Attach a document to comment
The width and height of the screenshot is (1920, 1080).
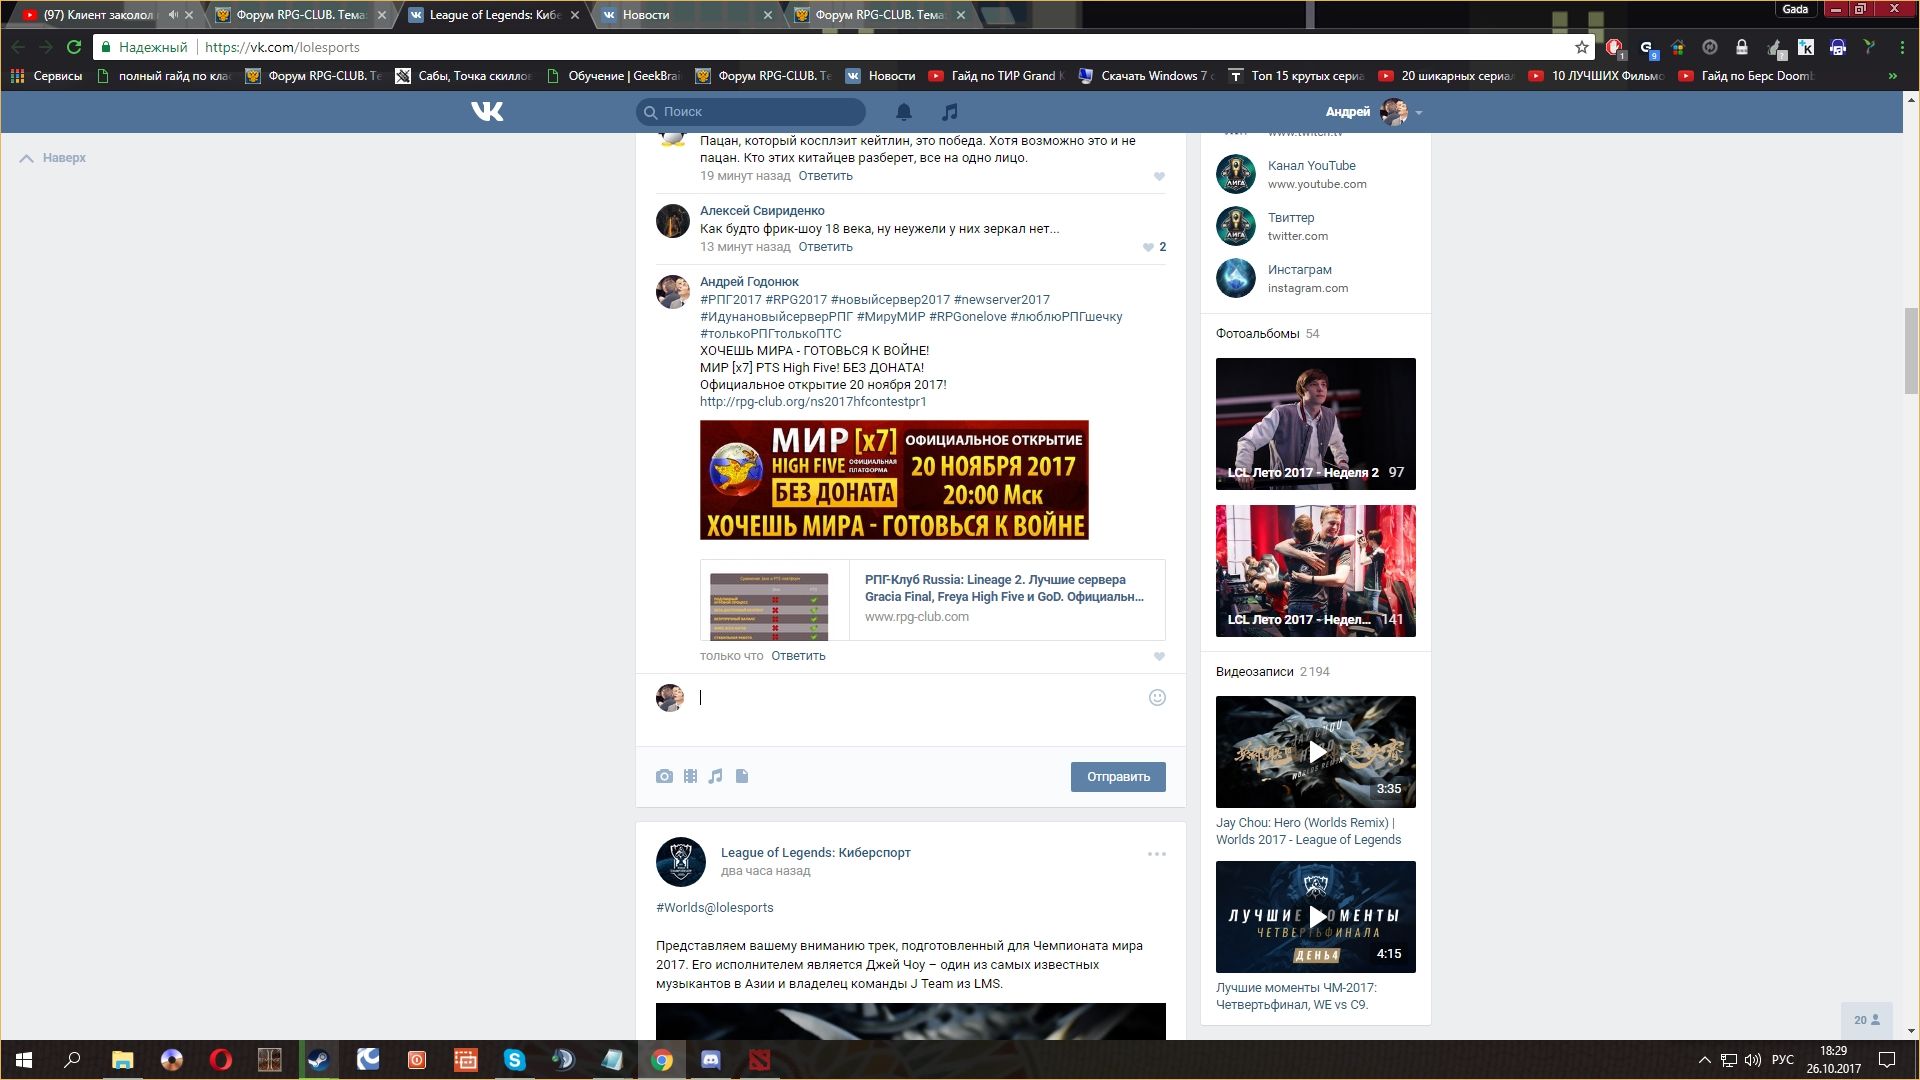[x=742, y=776]
